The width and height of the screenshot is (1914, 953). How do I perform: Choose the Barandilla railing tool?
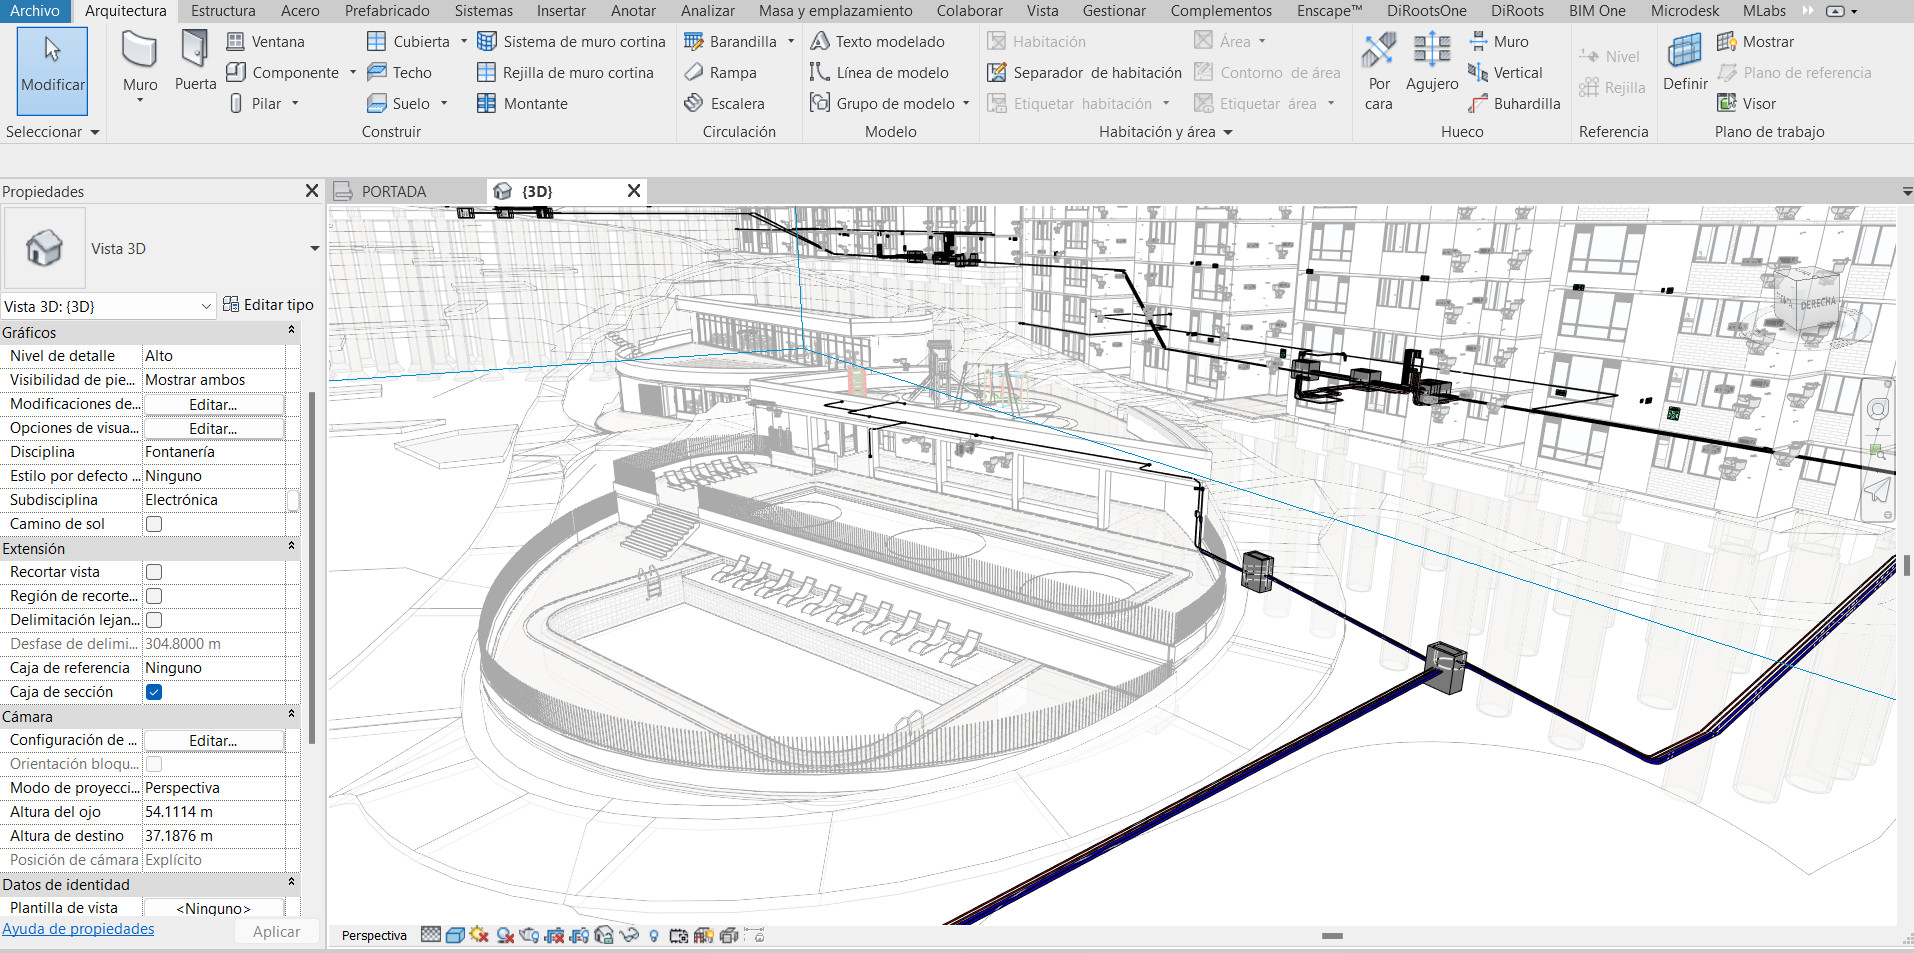[731, 42]
